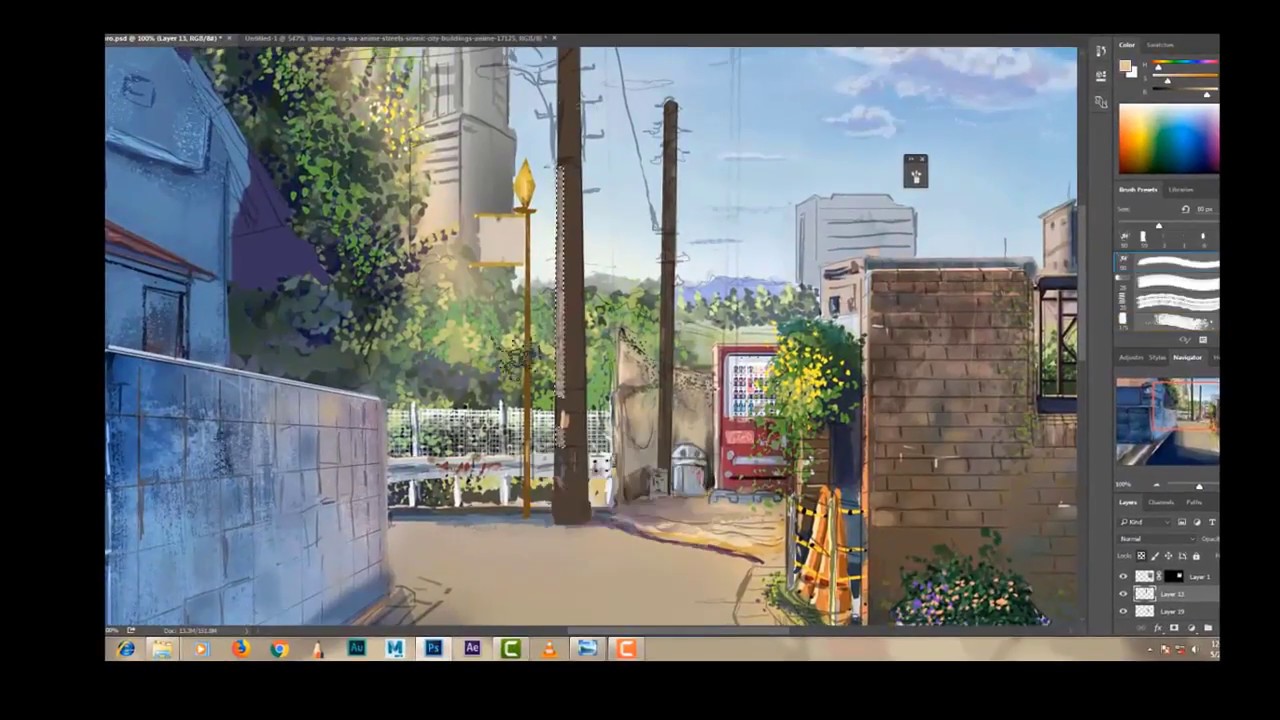Hide Layer 19 using its eye icon
The height and width of the screenshot is (720, 1280).
point(1123,611)
